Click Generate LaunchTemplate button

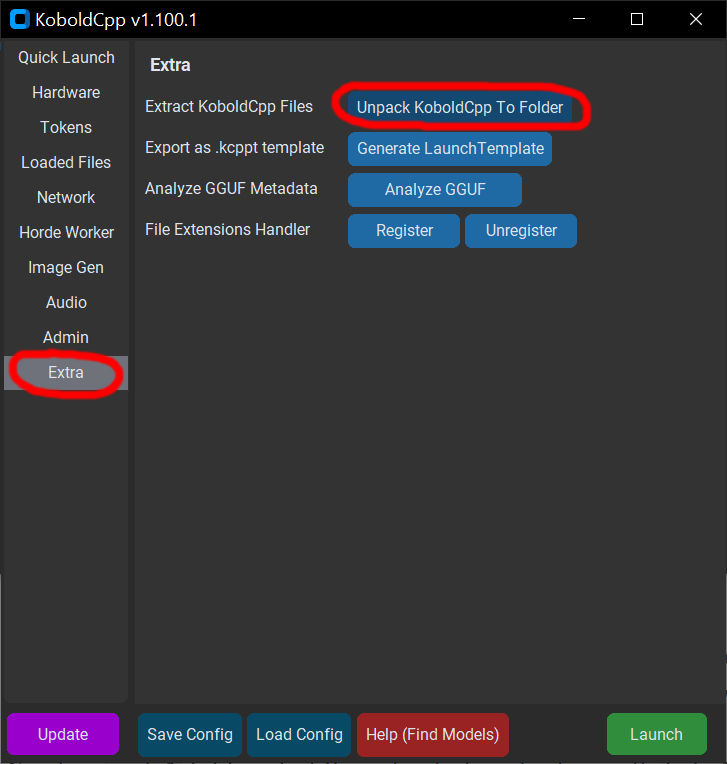(450, 149)
